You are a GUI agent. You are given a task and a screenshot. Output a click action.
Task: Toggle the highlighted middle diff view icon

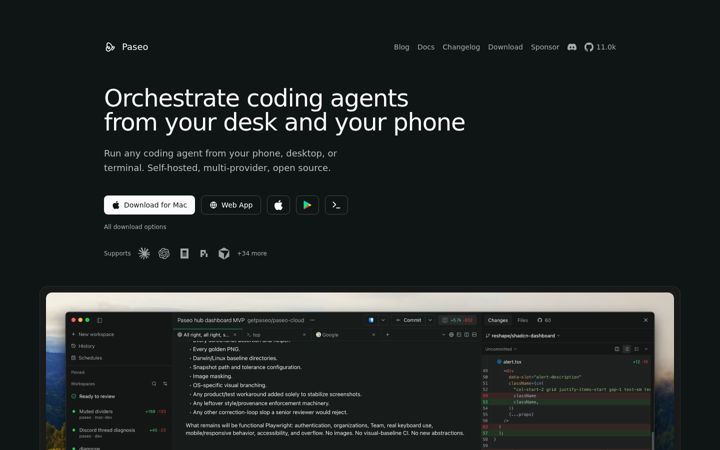click(627, 349)
